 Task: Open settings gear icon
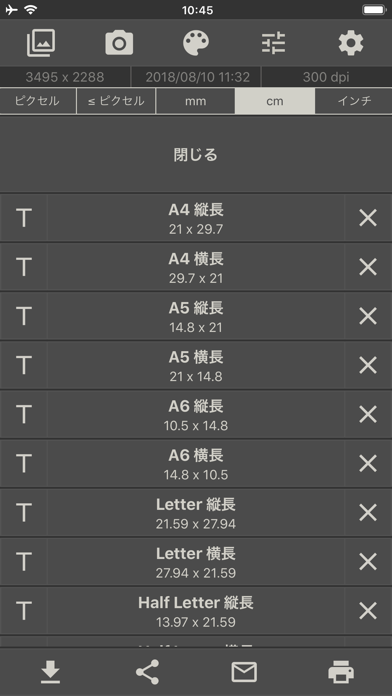click(351, 43)
